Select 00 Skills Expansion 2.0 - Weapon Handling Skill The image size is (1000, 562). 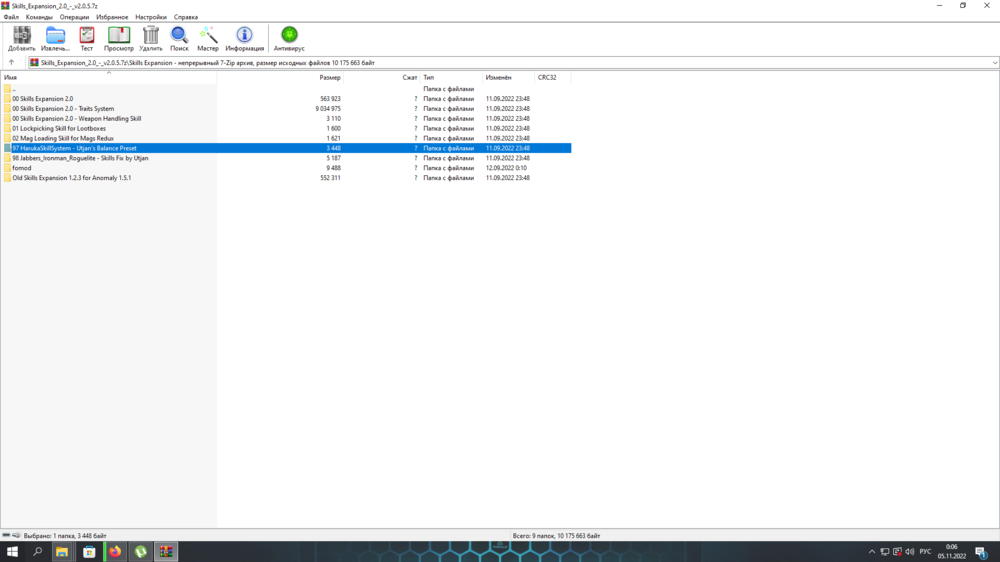coord(286,119)
